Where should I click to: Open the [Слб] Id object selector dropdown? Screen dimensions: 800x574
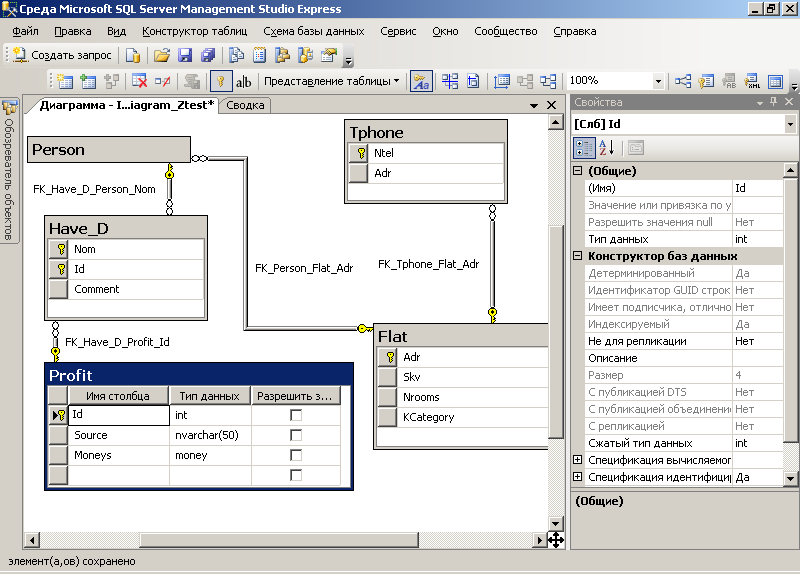[x=790, y=124]
